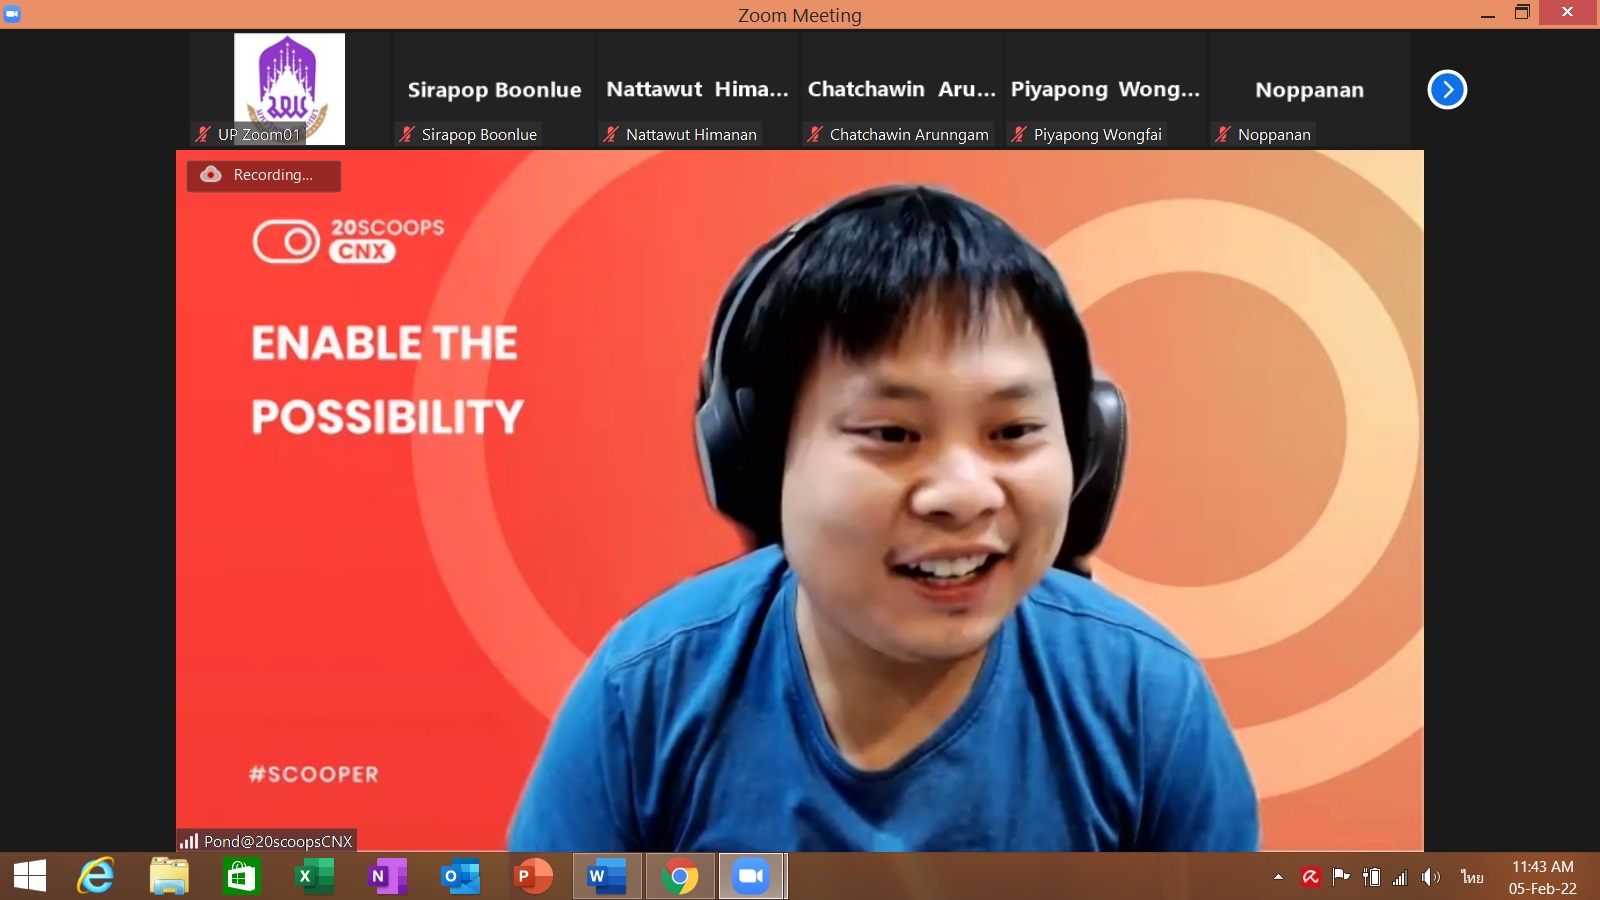This screenshot has height=900, width=1600.
Task: Switch the keyboard input language indicator
Action: coord(1472,877)
